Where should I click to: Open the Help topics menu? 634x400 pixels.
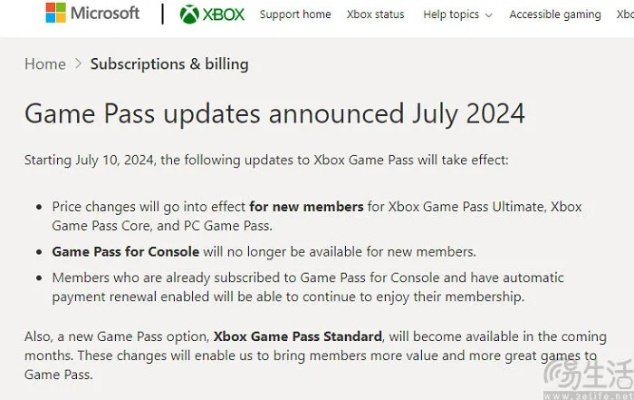tap(451, 15)
